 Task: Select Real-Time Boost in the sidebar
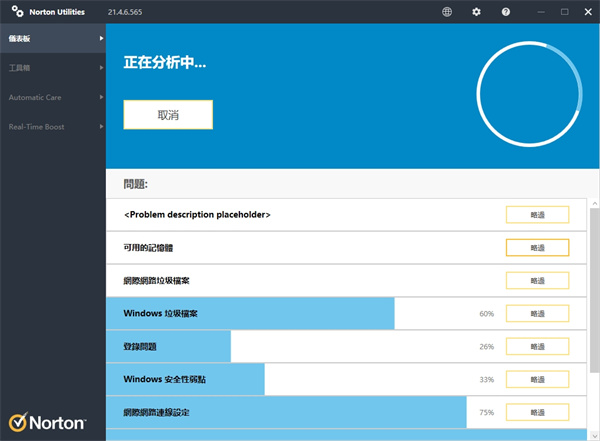click(36, 127)
